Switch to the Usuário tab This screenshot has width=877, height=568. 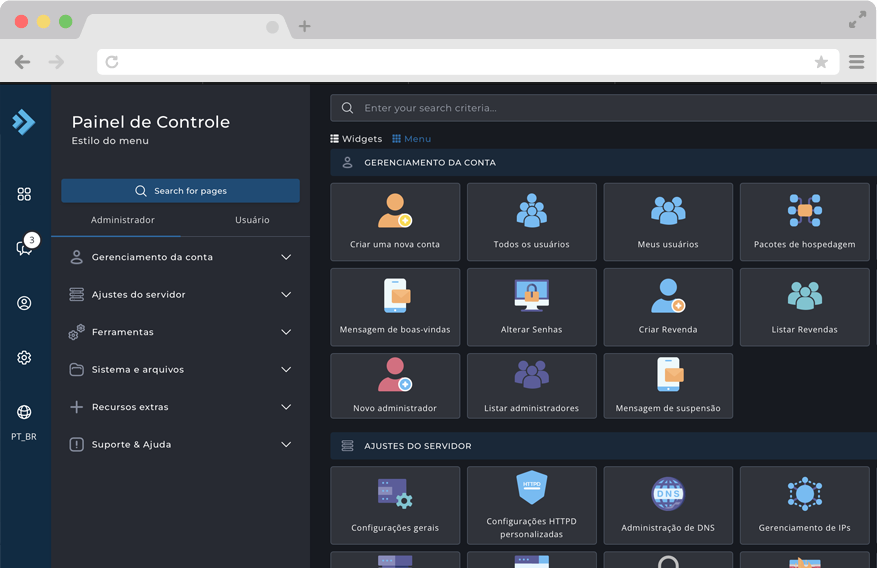pos(252,220)
